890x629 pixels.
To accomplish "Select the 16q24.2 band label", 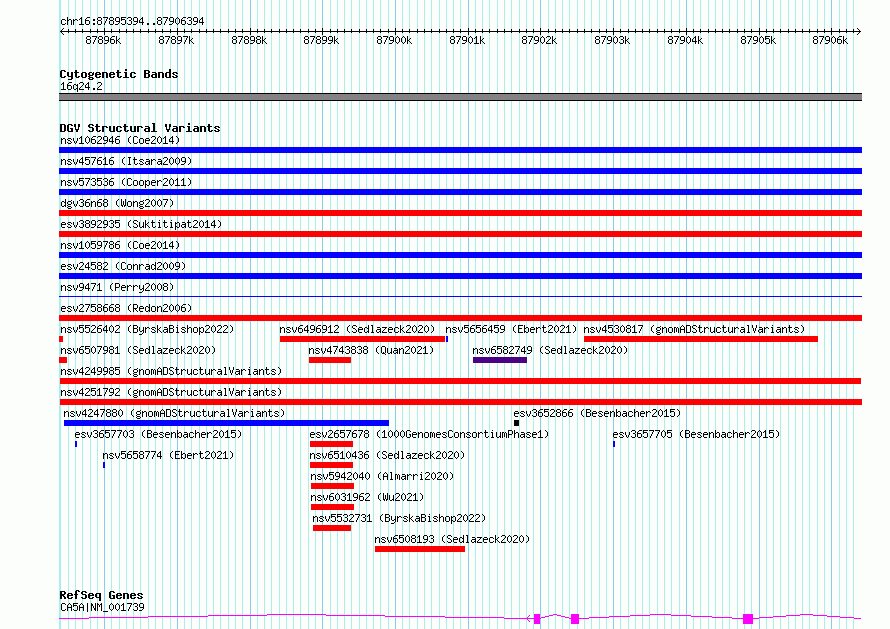I will (x=81, y=86).
